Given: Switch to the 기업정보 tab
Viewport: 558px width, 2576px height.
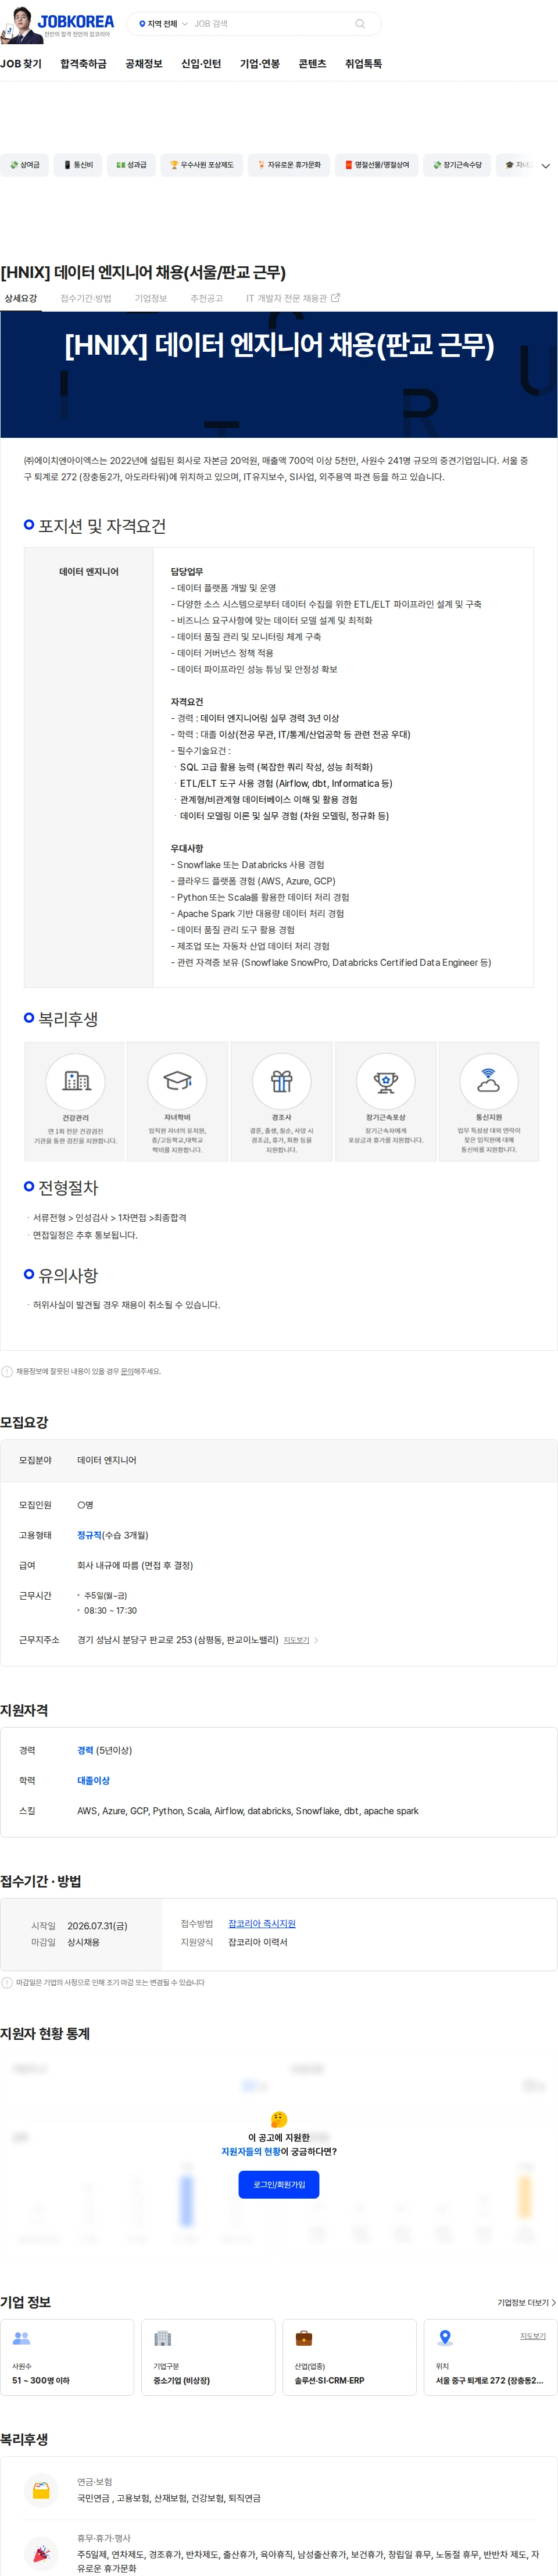Looking at the screenshot, I should [151, 299].
